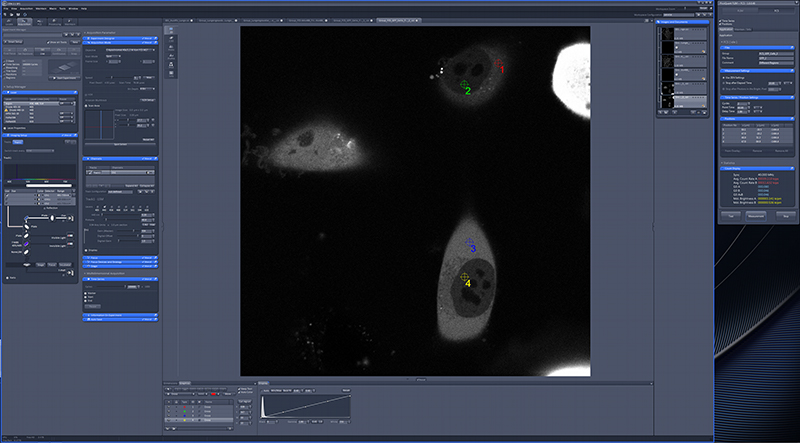Image resolution: width=800 pixels, height=443 pixels.
Task: Click the green crosshair marker 2
Action: pyautogui.click(x=464, y=87)
